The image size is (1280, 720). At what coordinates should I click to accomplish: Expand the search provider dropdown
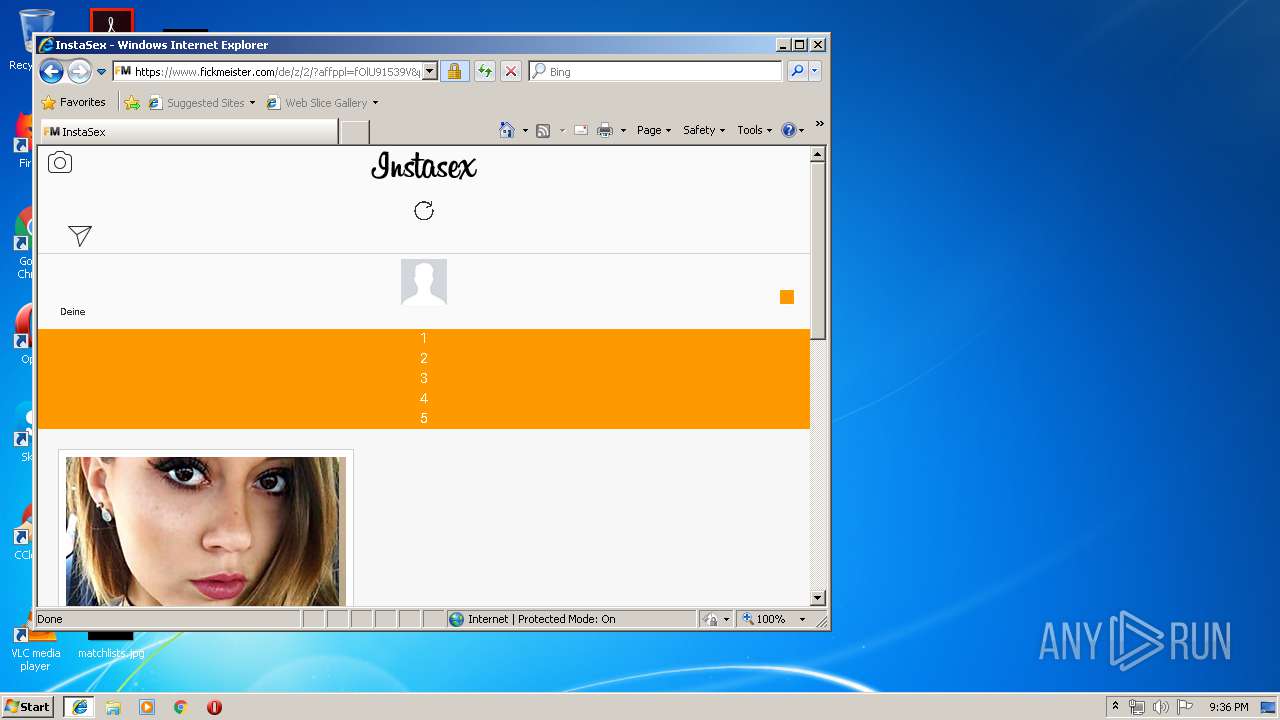coord(815,71)
